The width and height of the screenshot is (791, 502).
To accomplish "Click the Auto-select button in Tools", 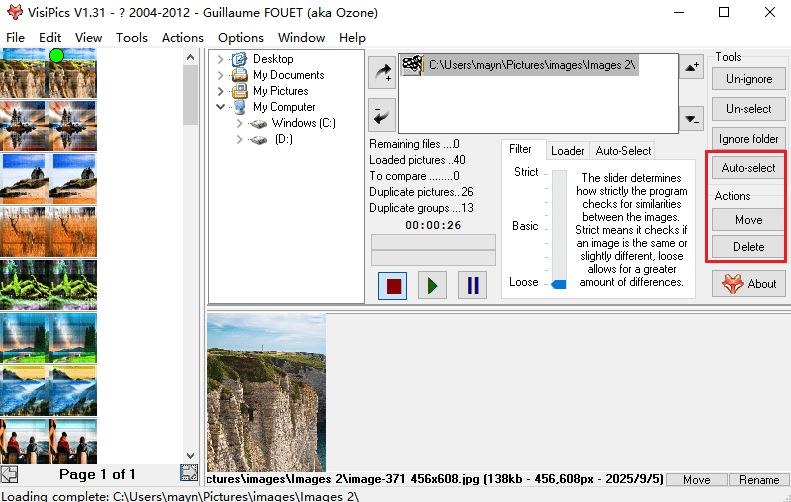I will coord(748,168).
